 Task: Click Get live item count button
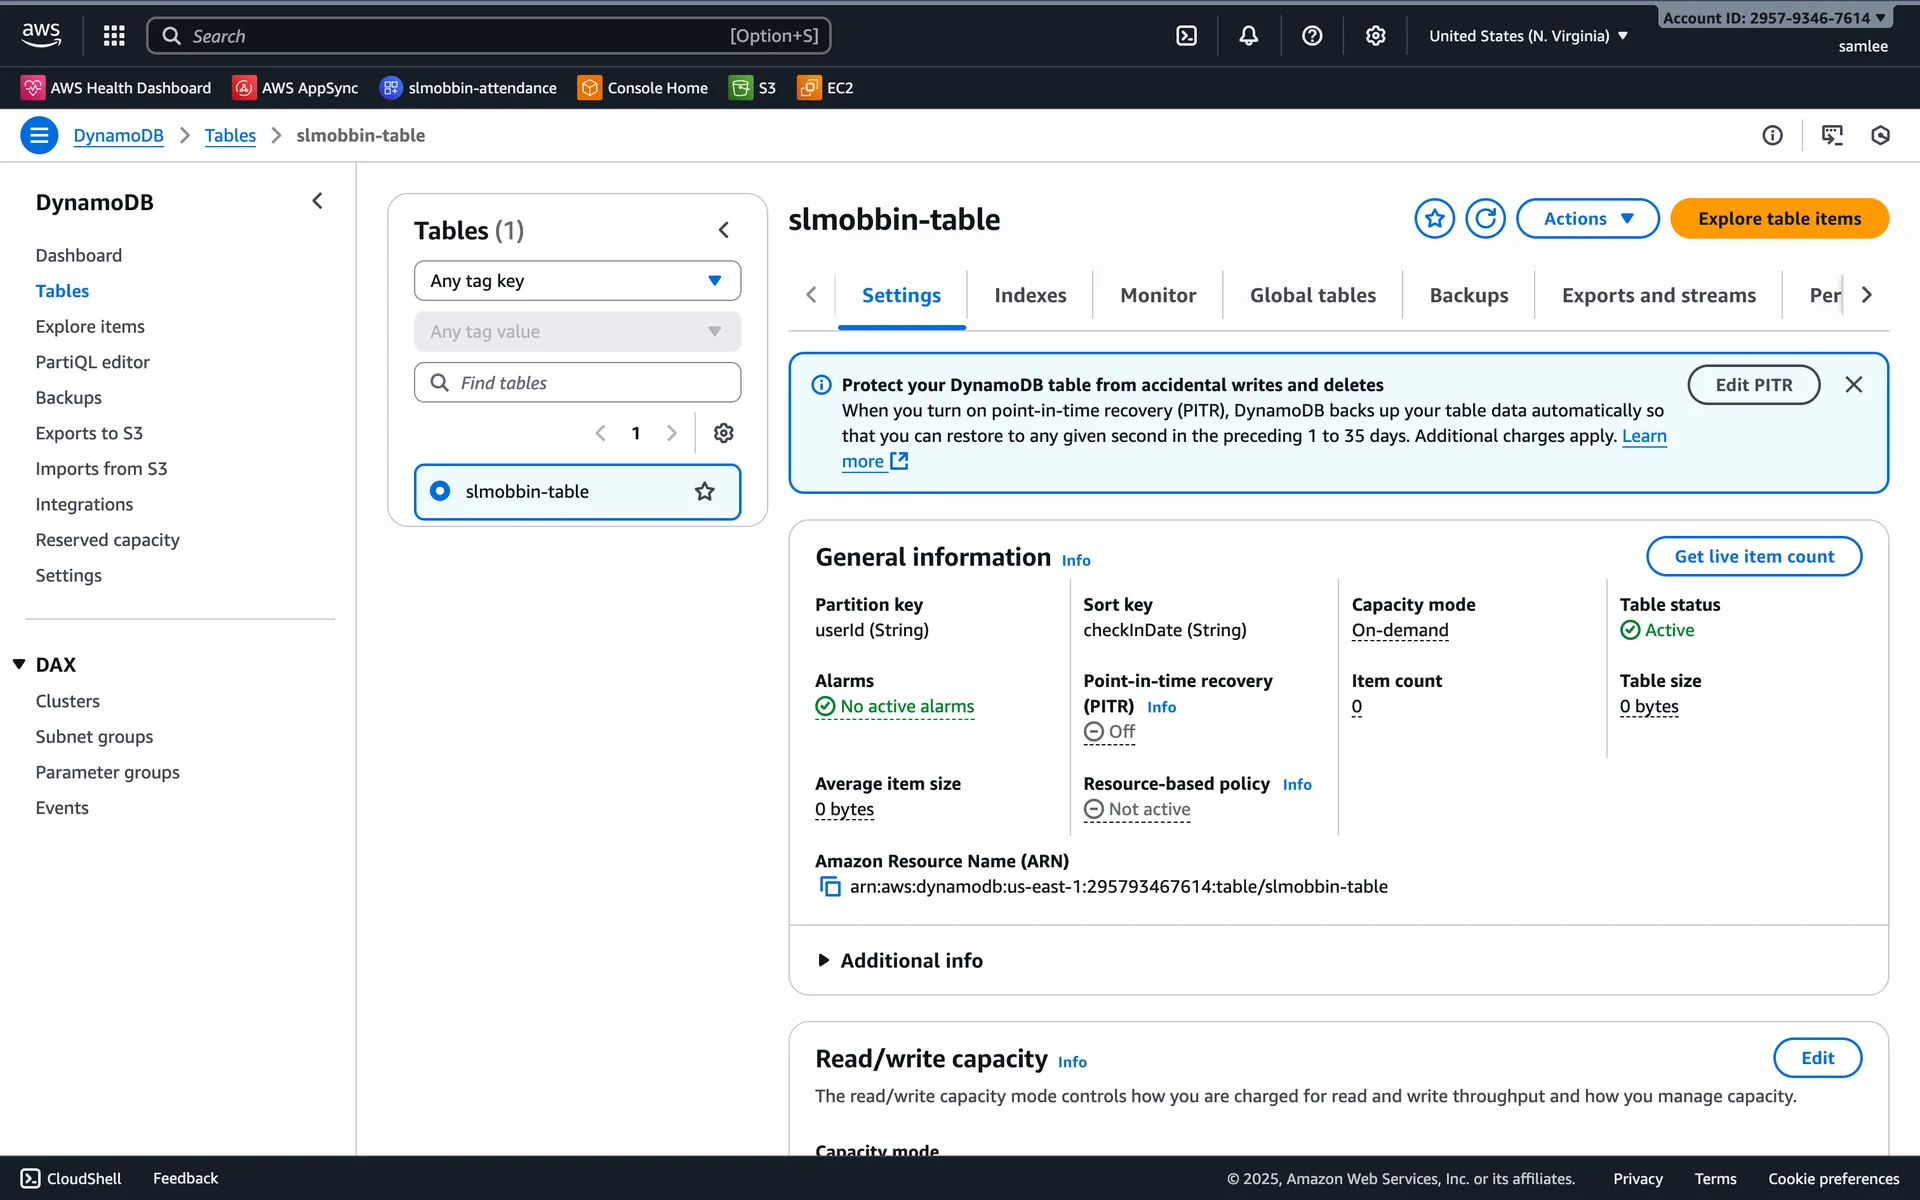(1754, 556)
